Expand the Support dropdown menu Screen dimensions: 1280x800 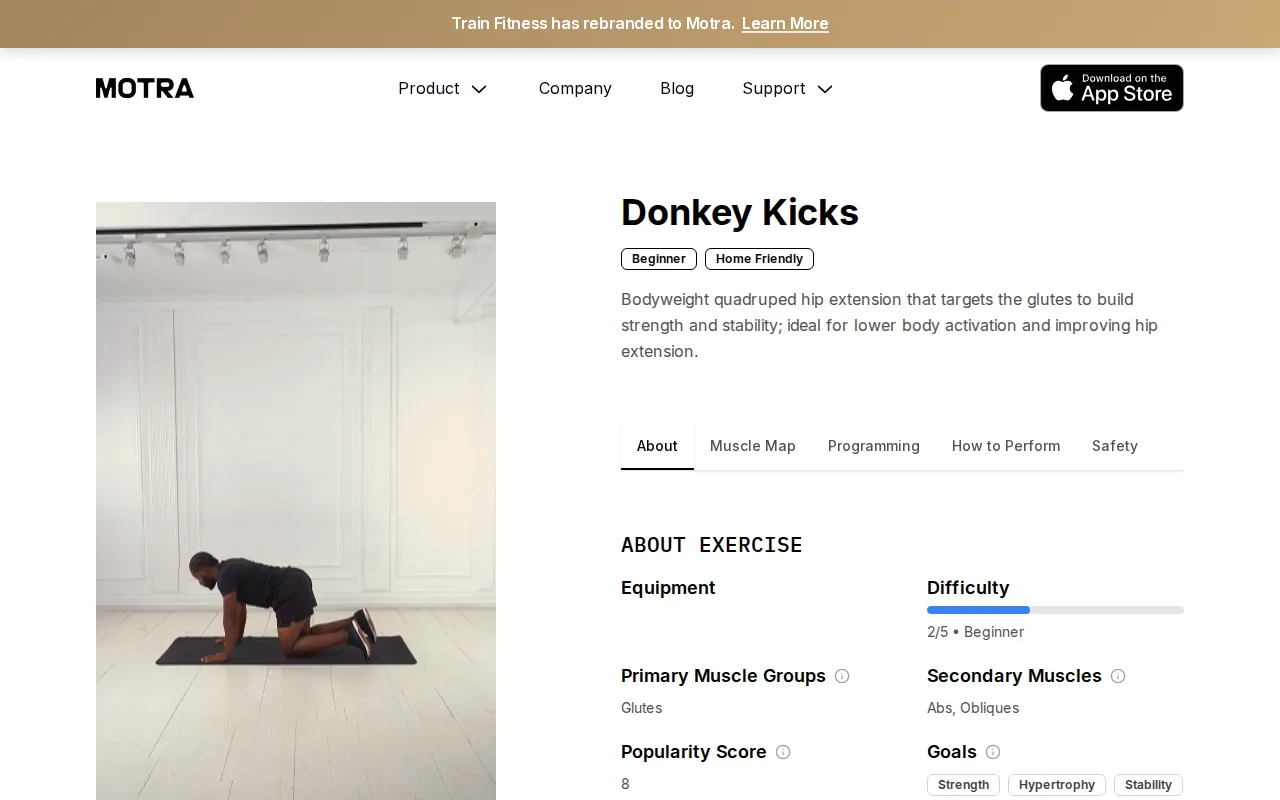[788, 88]
